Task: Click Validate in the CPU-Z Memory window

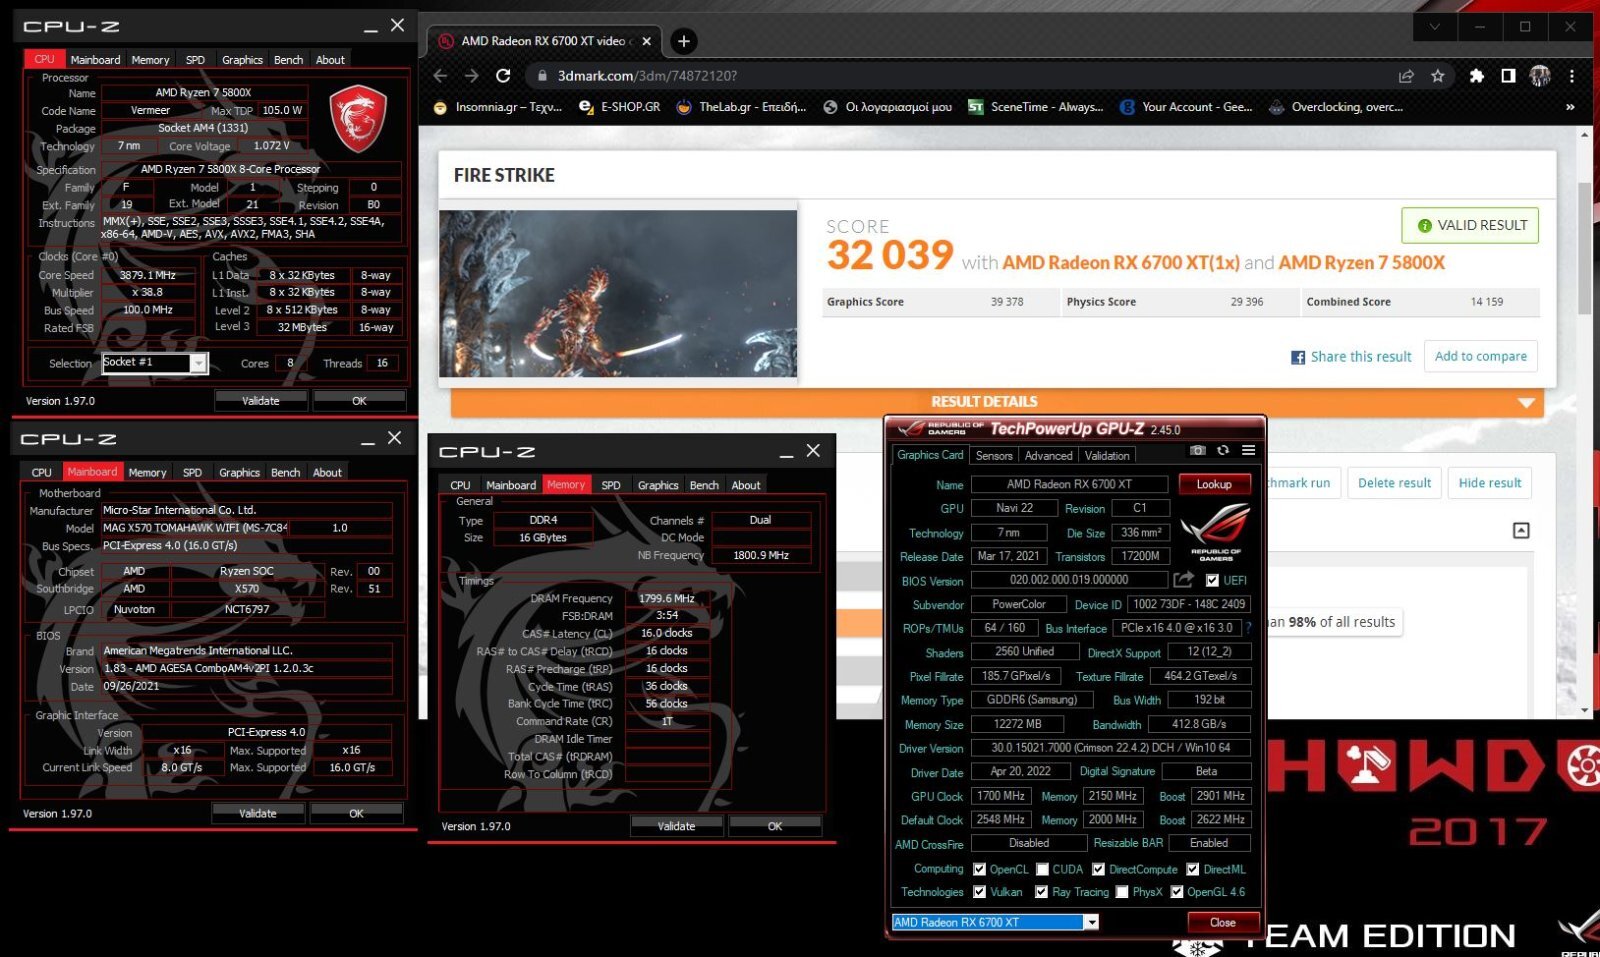Action: point(676,826)
